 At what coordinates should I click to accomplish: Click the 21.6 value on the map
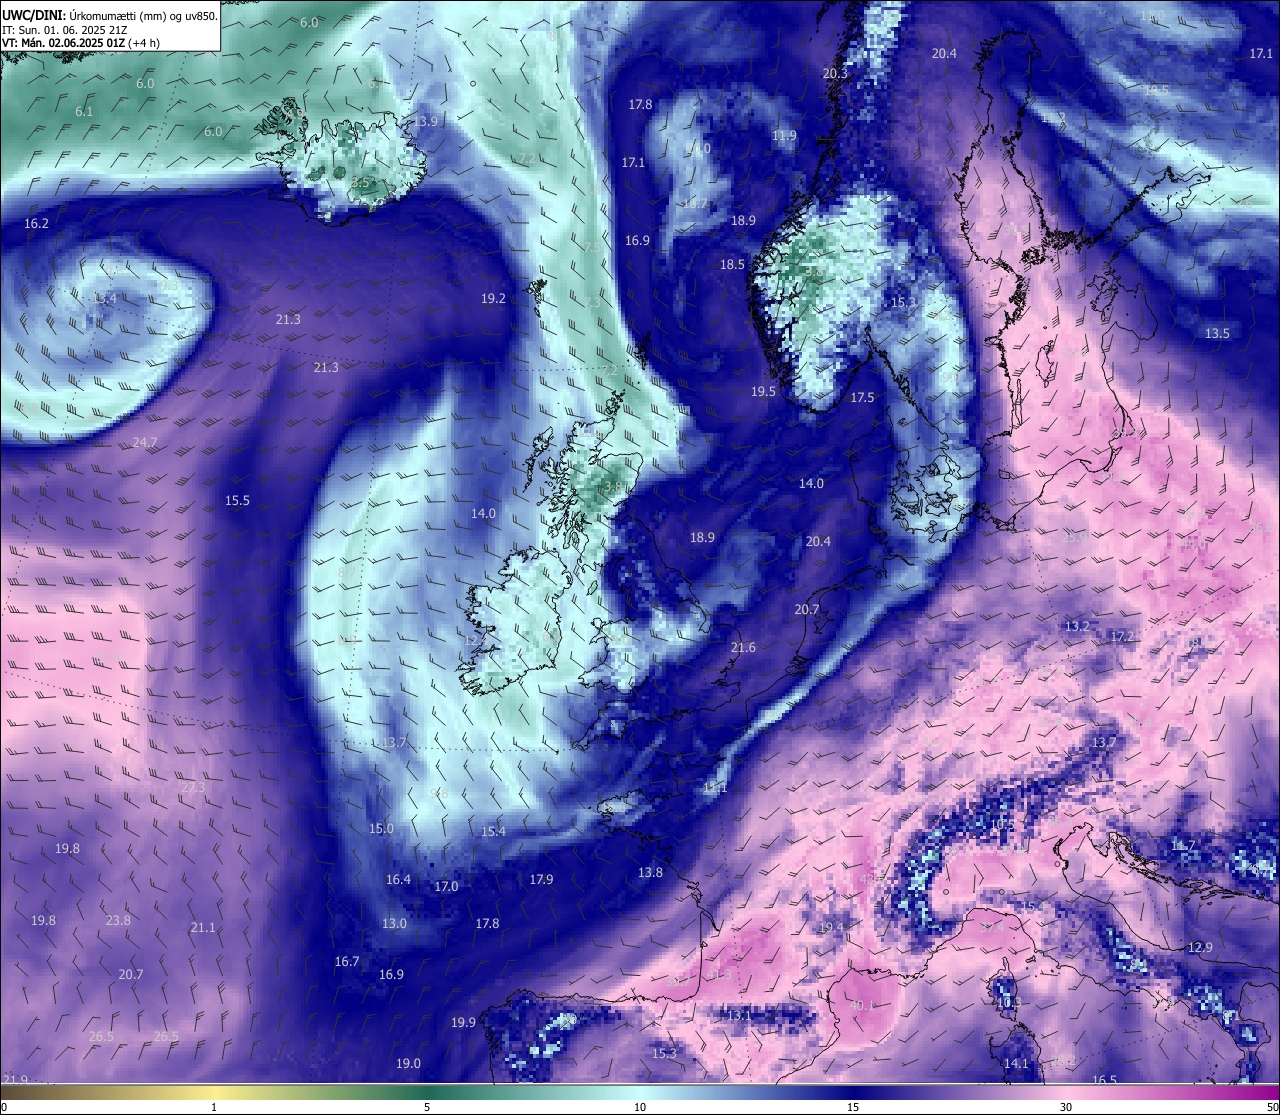tap(743, 647)
